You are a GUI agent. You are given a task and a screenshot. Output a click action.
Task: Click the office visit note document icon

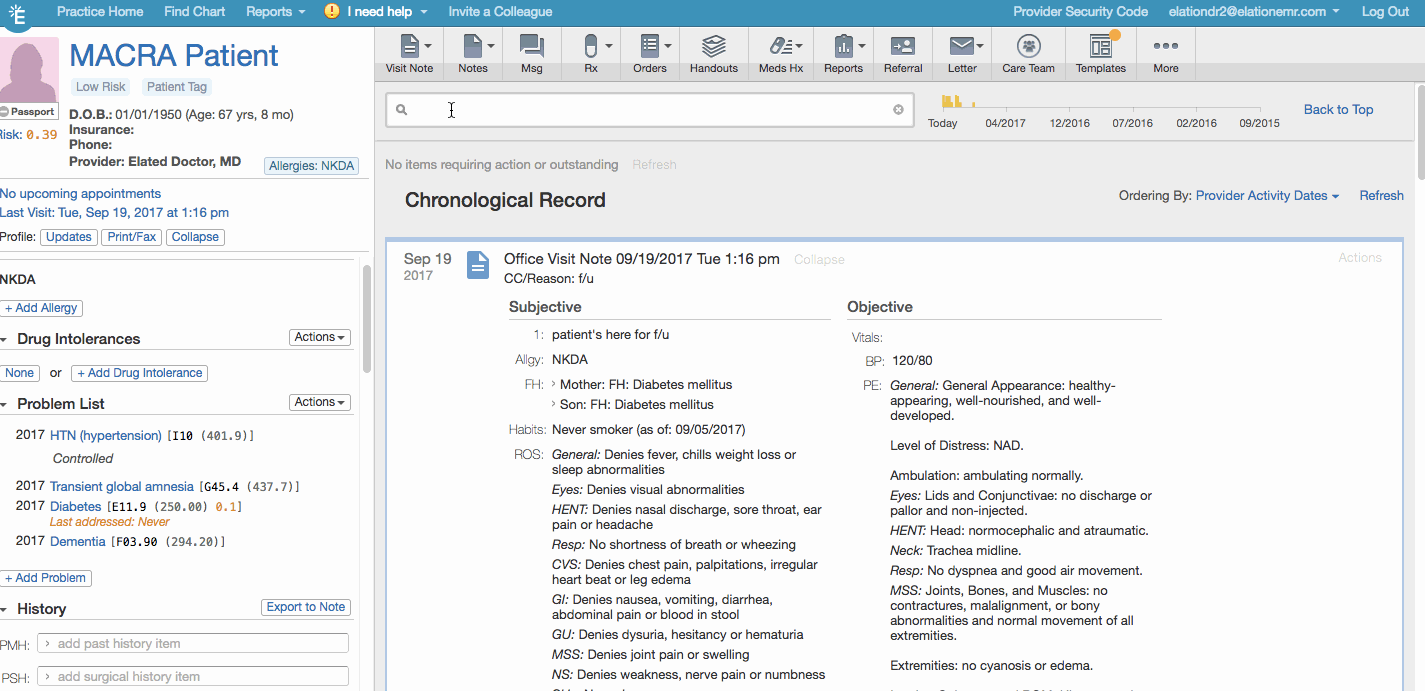(479, 265)
